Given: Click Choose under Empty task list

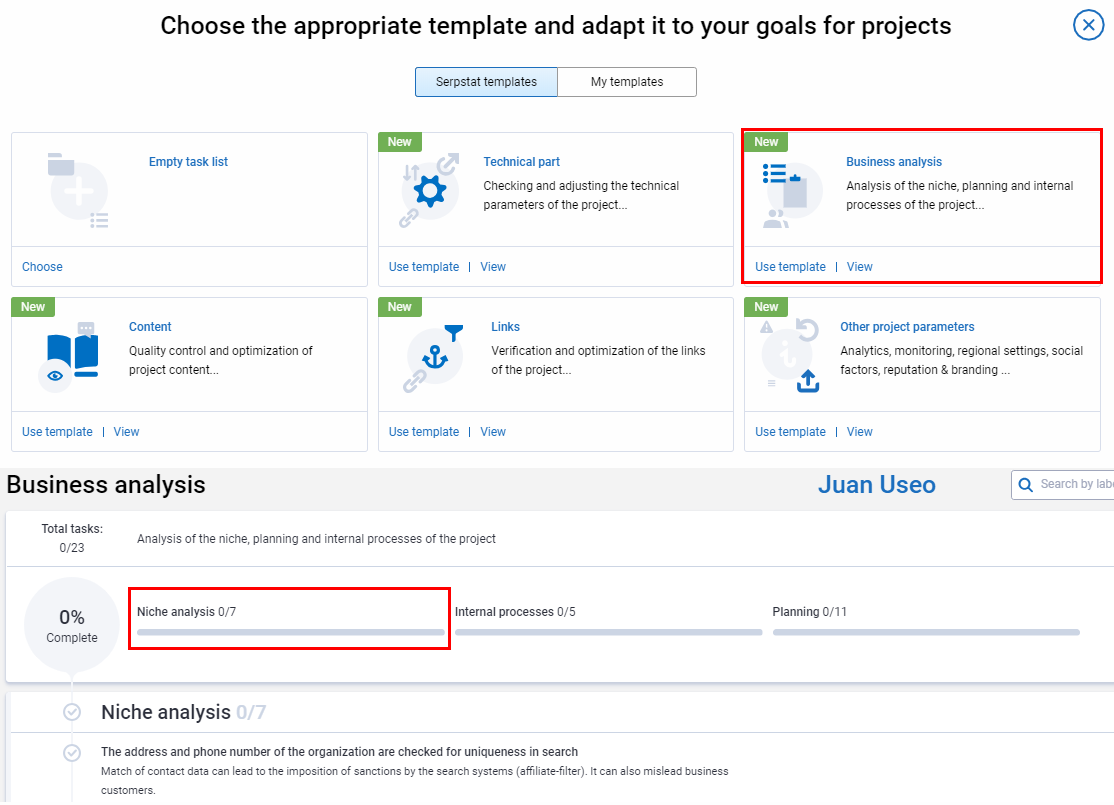Looking at the screenshot, I should click(x=42, y=267).
